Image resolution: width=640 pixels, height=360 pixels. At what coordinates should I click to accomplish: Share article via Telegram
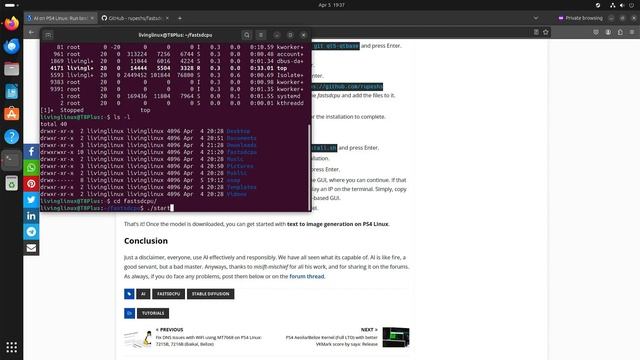pos(31,232)
